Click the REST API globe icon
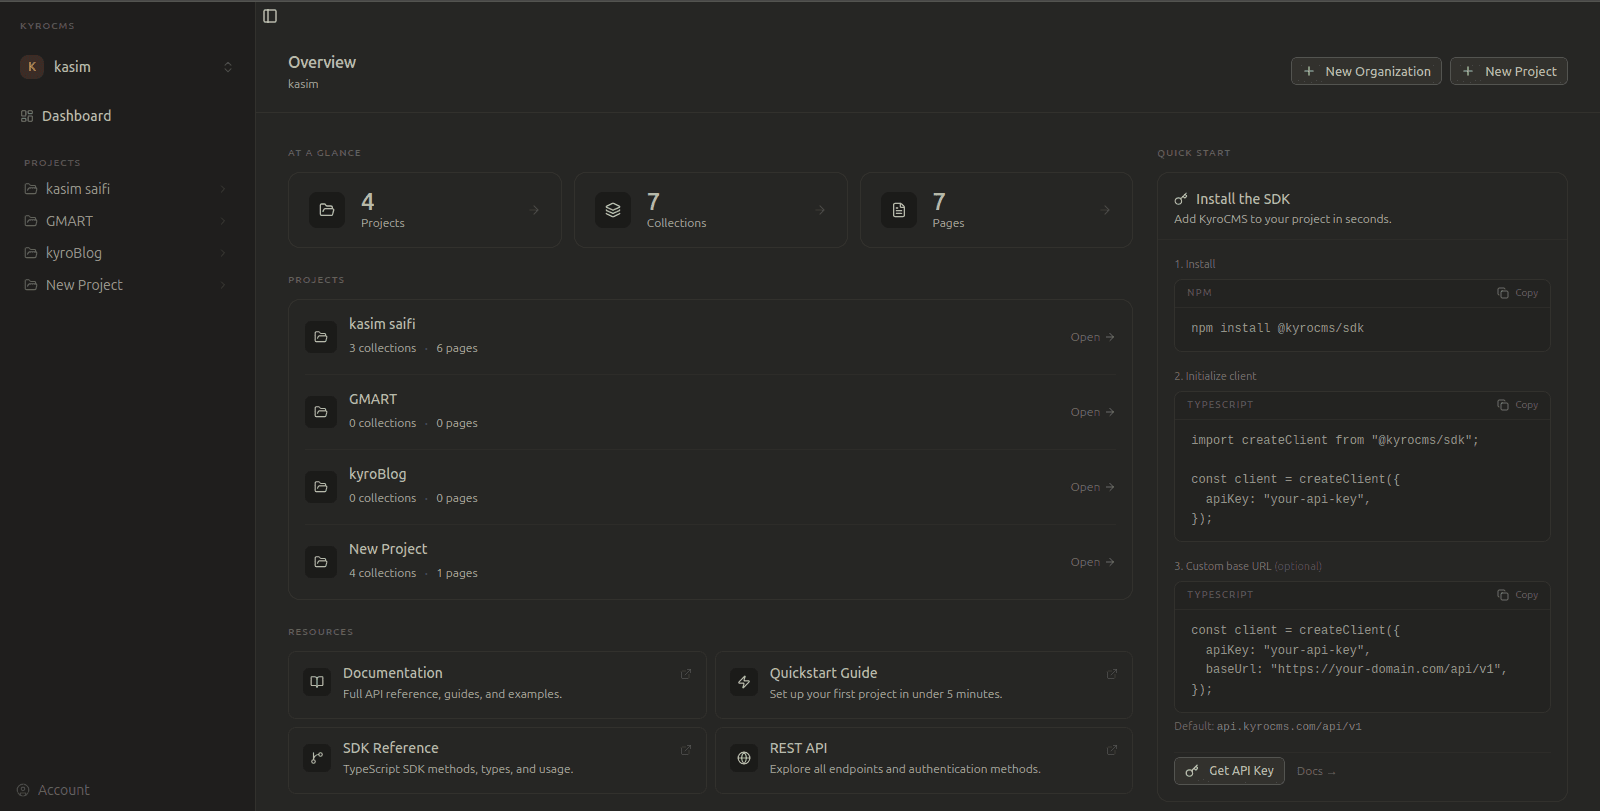 coord(744,758)
